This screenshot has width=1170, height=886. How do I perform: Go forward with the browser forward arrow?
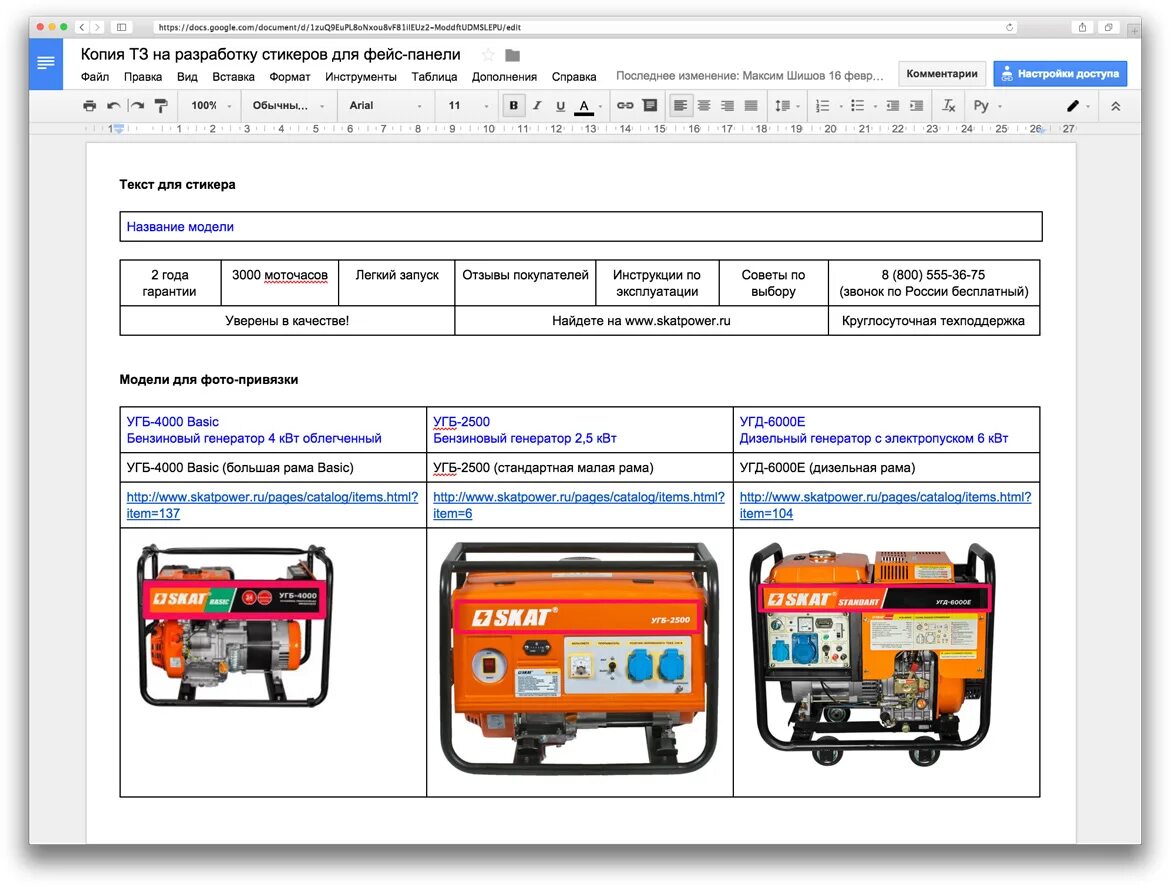97,27
